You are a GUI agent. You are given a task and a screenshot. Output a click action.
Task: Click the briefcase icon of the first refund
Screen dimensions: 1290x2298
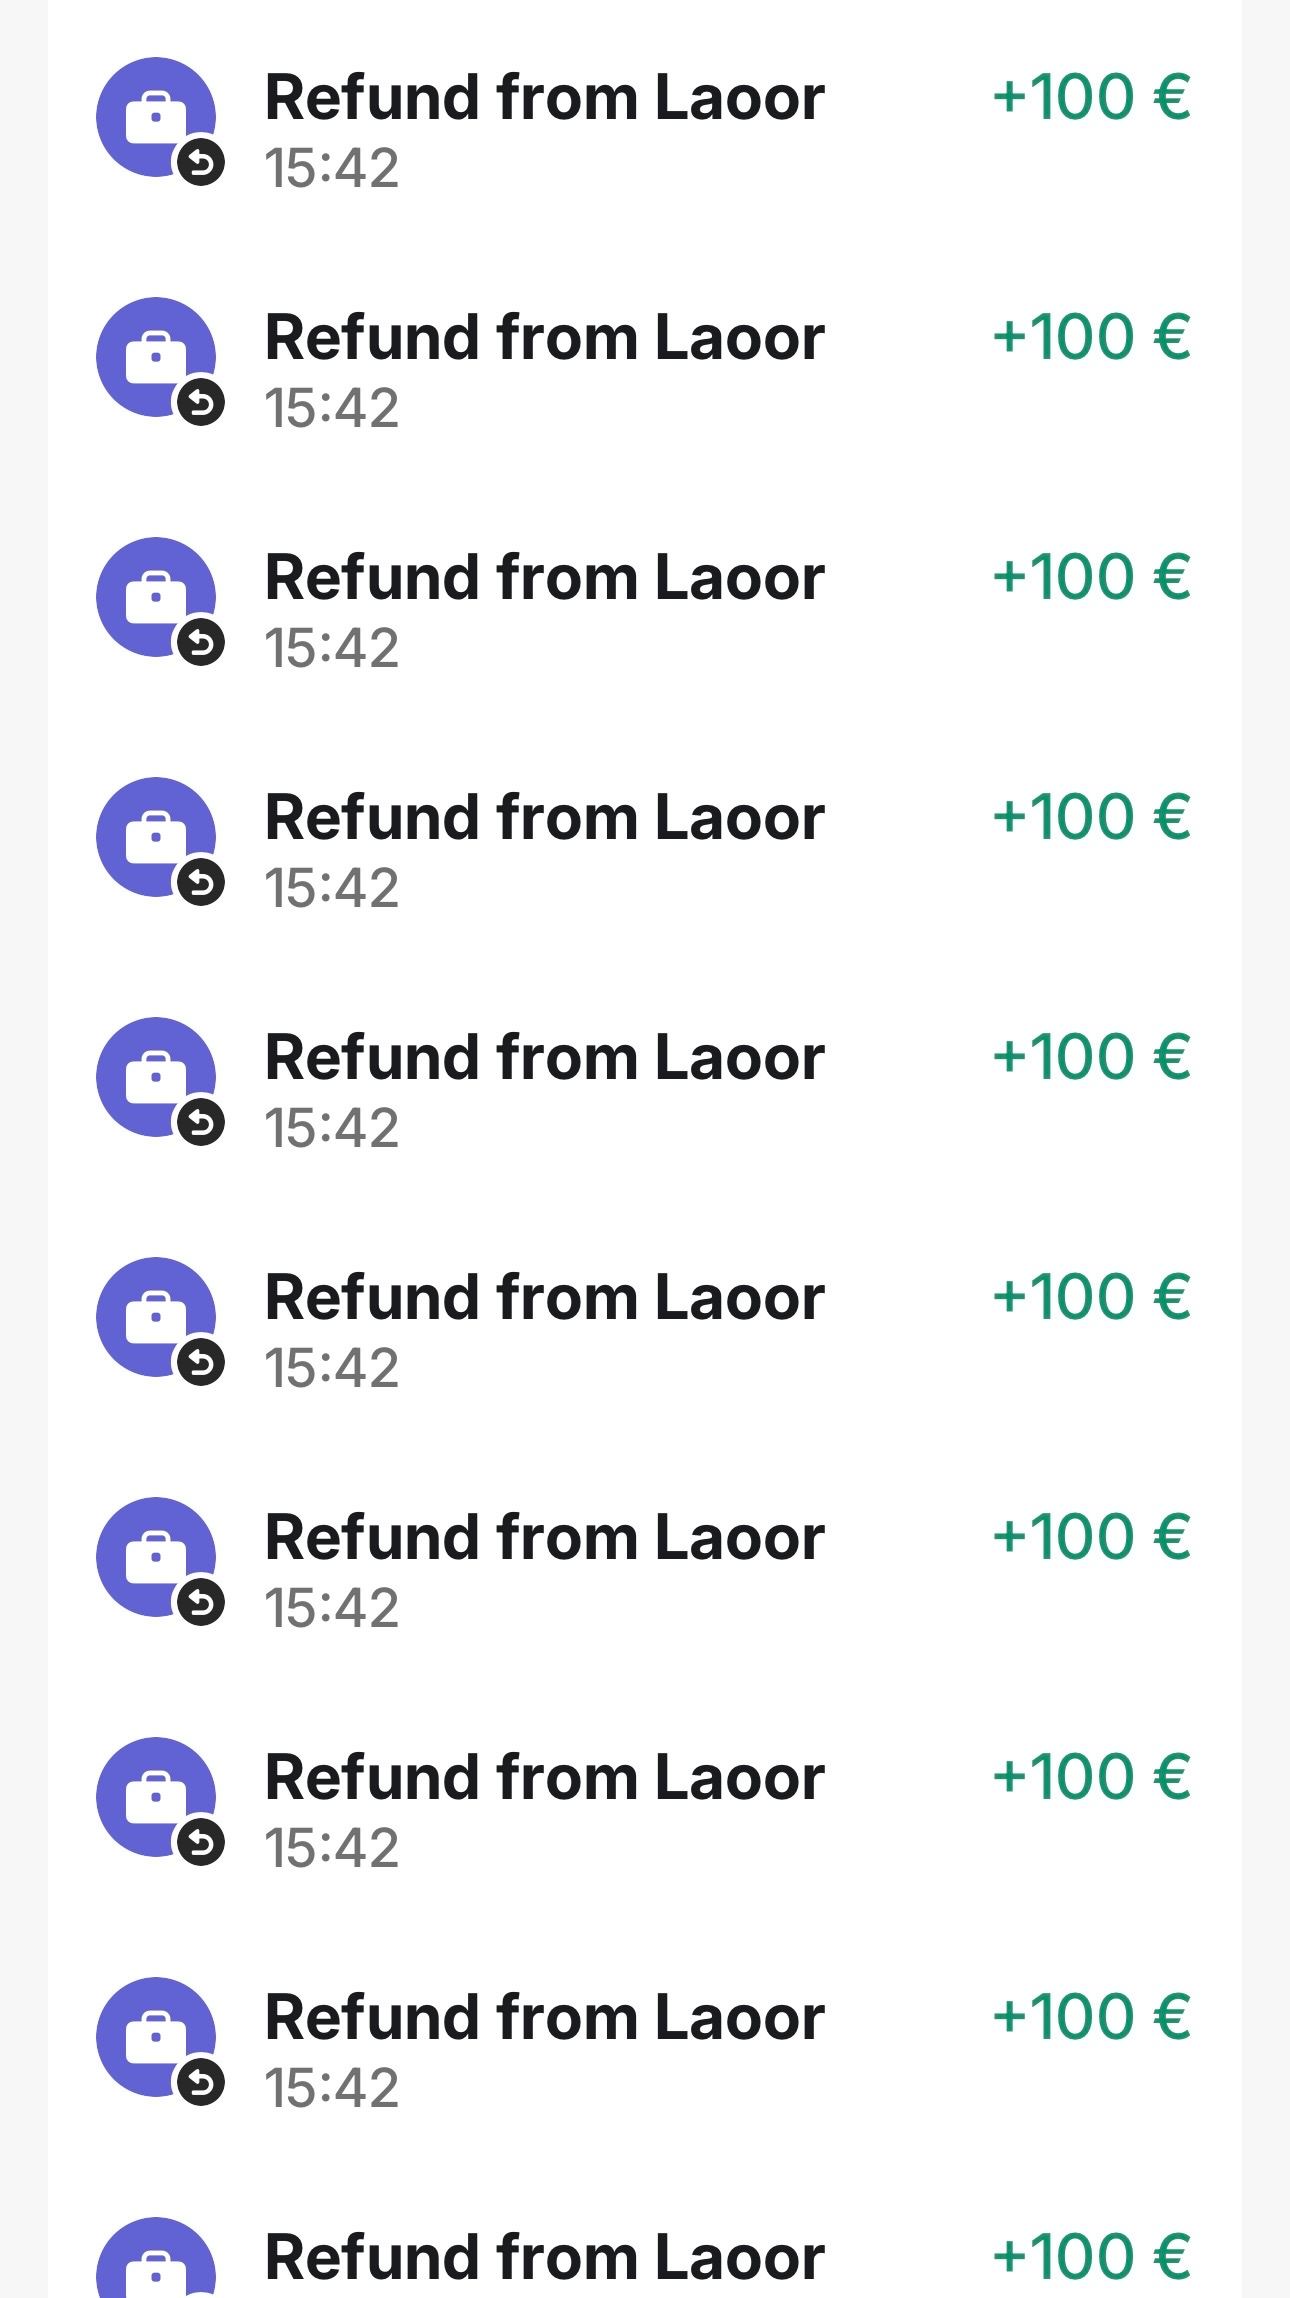coord(155,116)
